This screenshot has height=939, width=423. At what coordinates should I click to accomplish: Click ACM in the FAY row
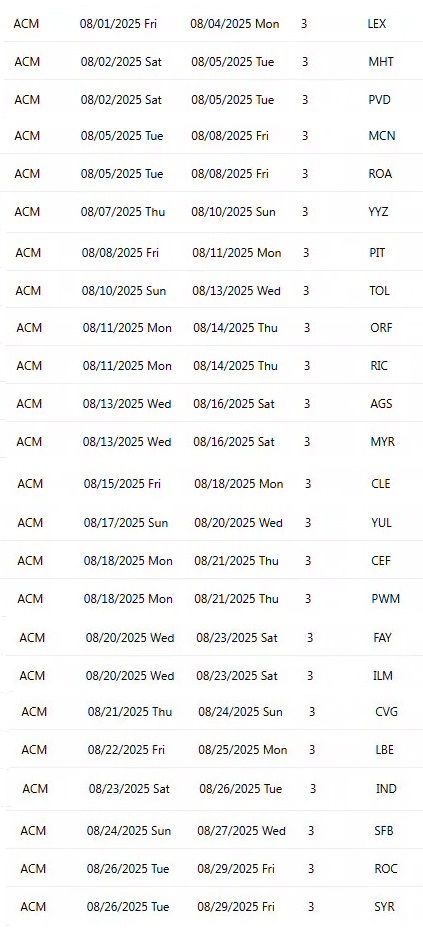click(x=32, y=638)
